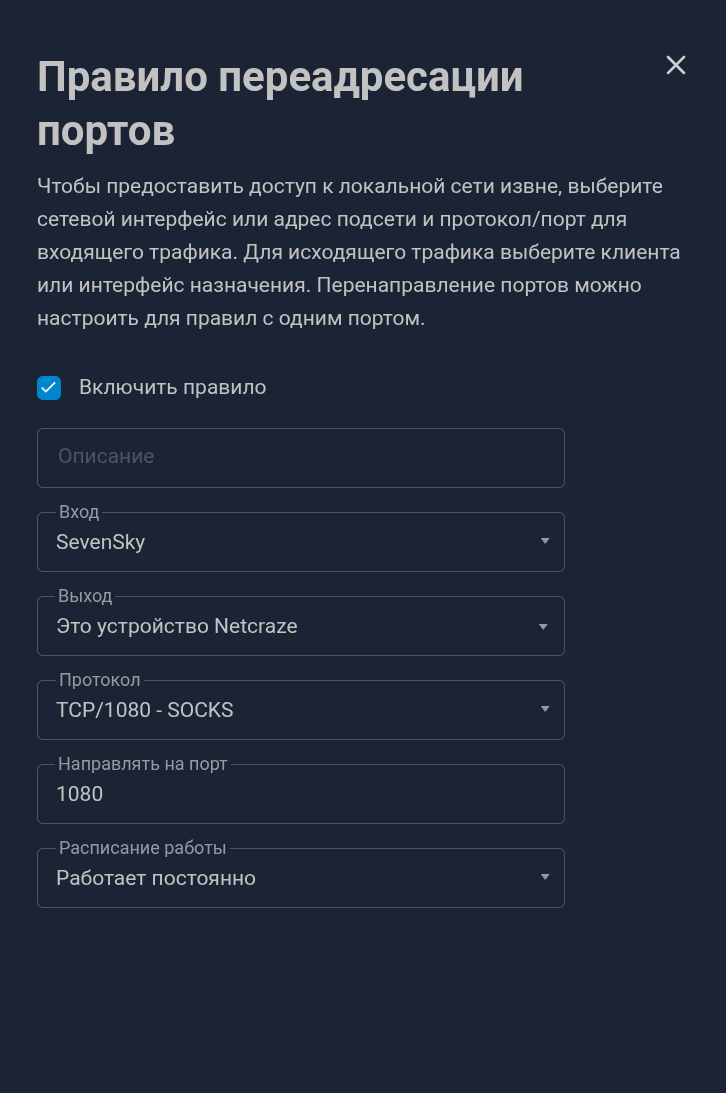Toggle the 'Включить правило' checkbox
The height and width of the screenshot is (1093, 726).
[49, 388]
